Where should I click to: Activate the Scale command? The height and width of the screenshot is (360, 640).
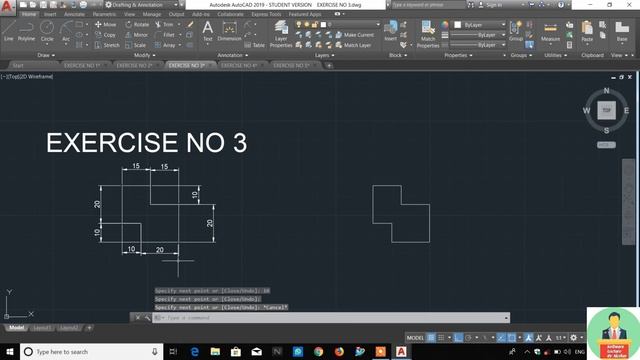click(x=136, y=45)
